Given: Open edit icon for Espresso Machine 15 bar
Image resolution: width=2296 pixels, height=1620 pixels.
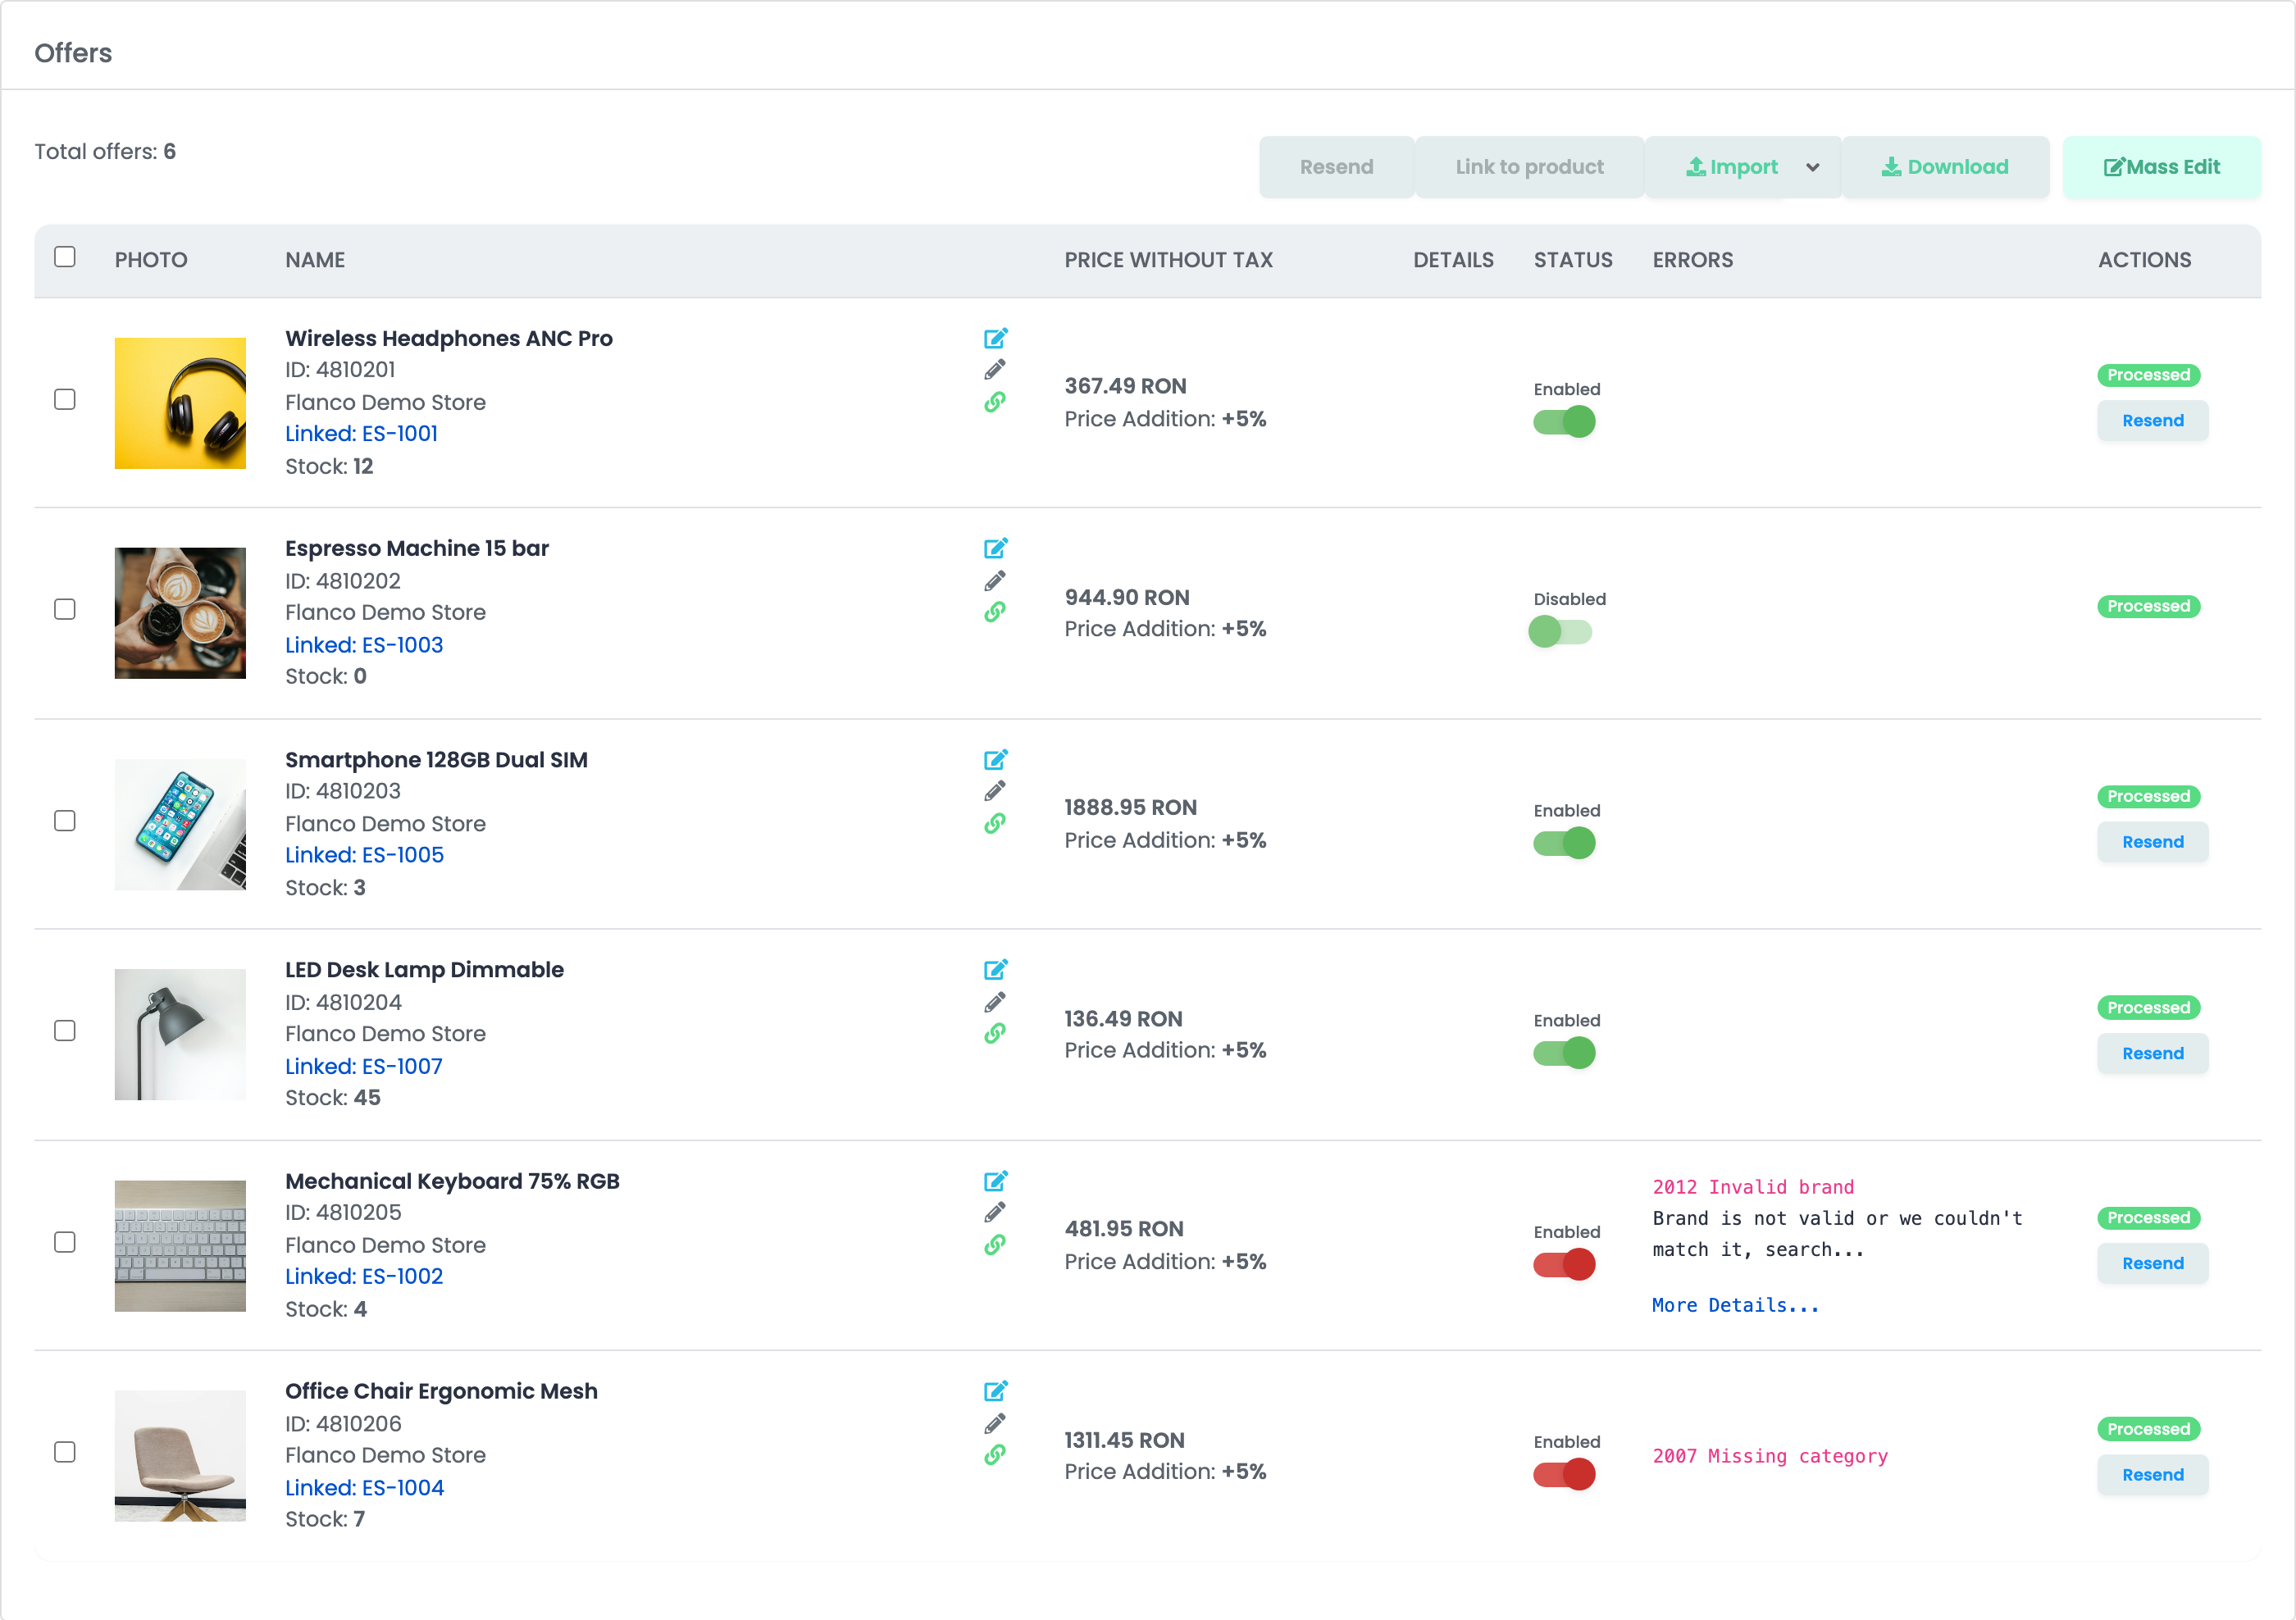Looking at the screenshot, I should [x=995, y=548].
